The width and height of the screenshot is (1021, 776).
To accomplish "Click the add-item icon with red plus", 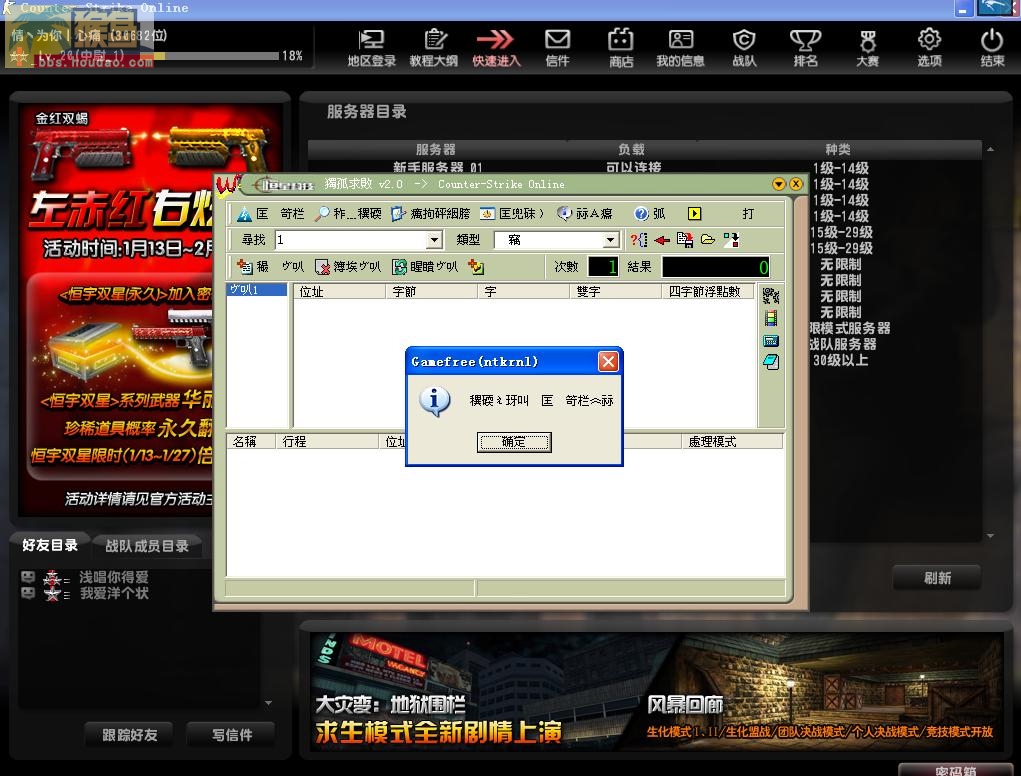I will [x=245, y=266].
